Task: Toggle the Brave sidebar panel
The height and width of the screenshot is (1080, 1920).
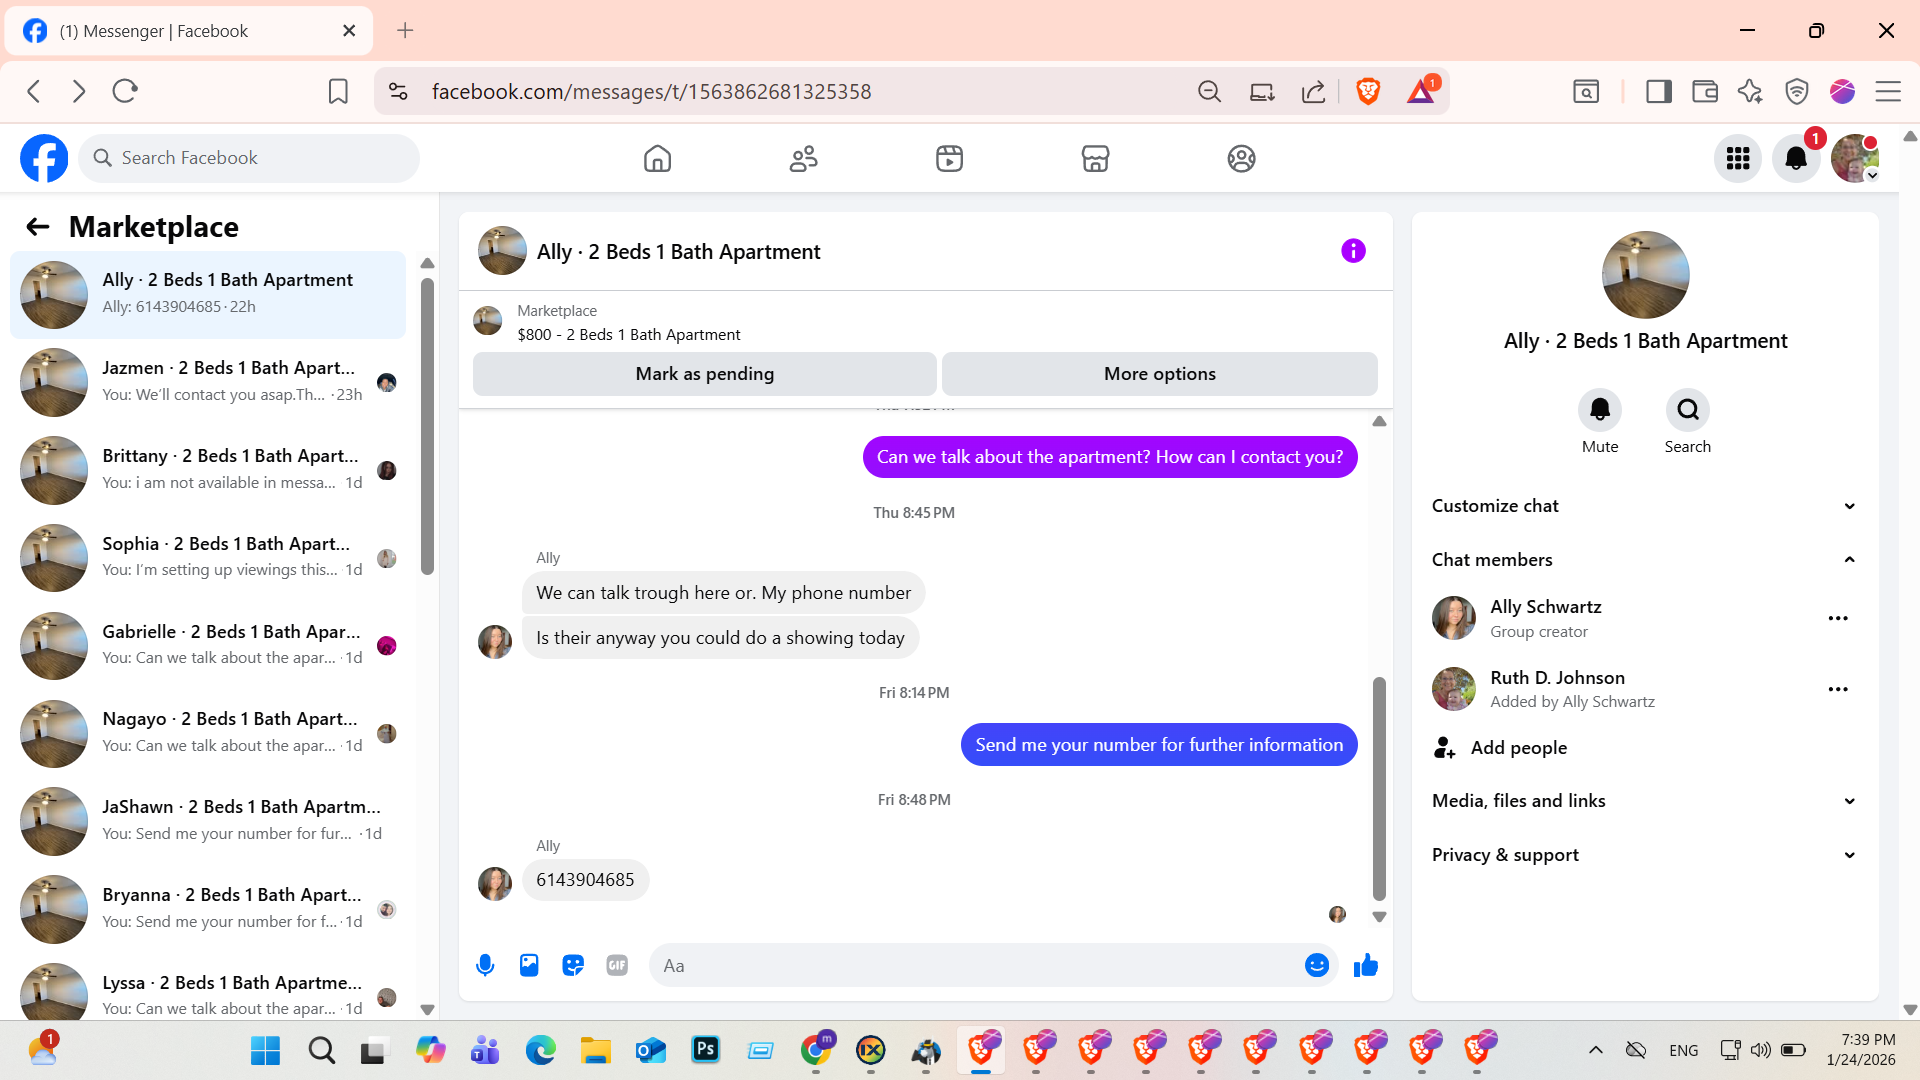Action: click(1659, 92)
